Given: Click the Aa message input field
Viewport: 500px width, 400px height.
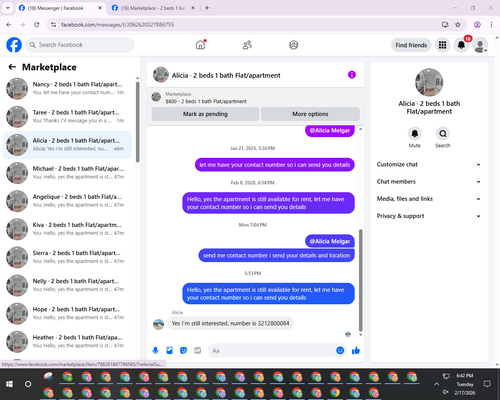Looking at the screenshot, I should [272, 350].
